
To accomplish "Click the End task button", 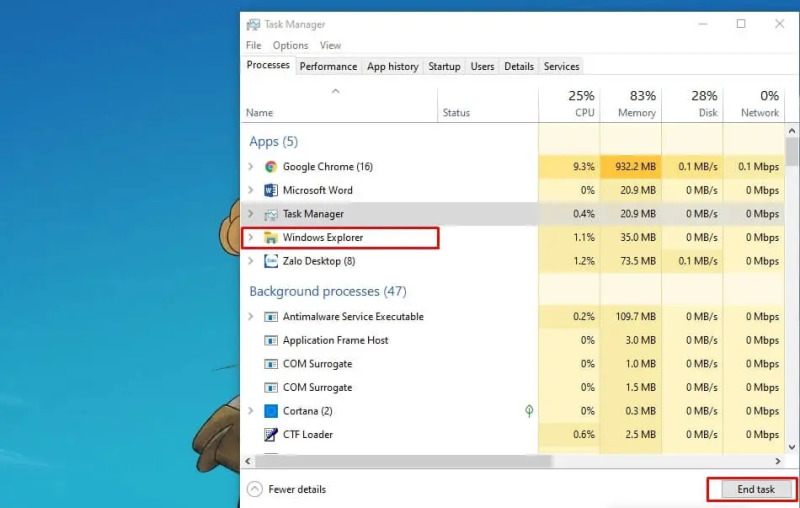I will pos(756,489).
